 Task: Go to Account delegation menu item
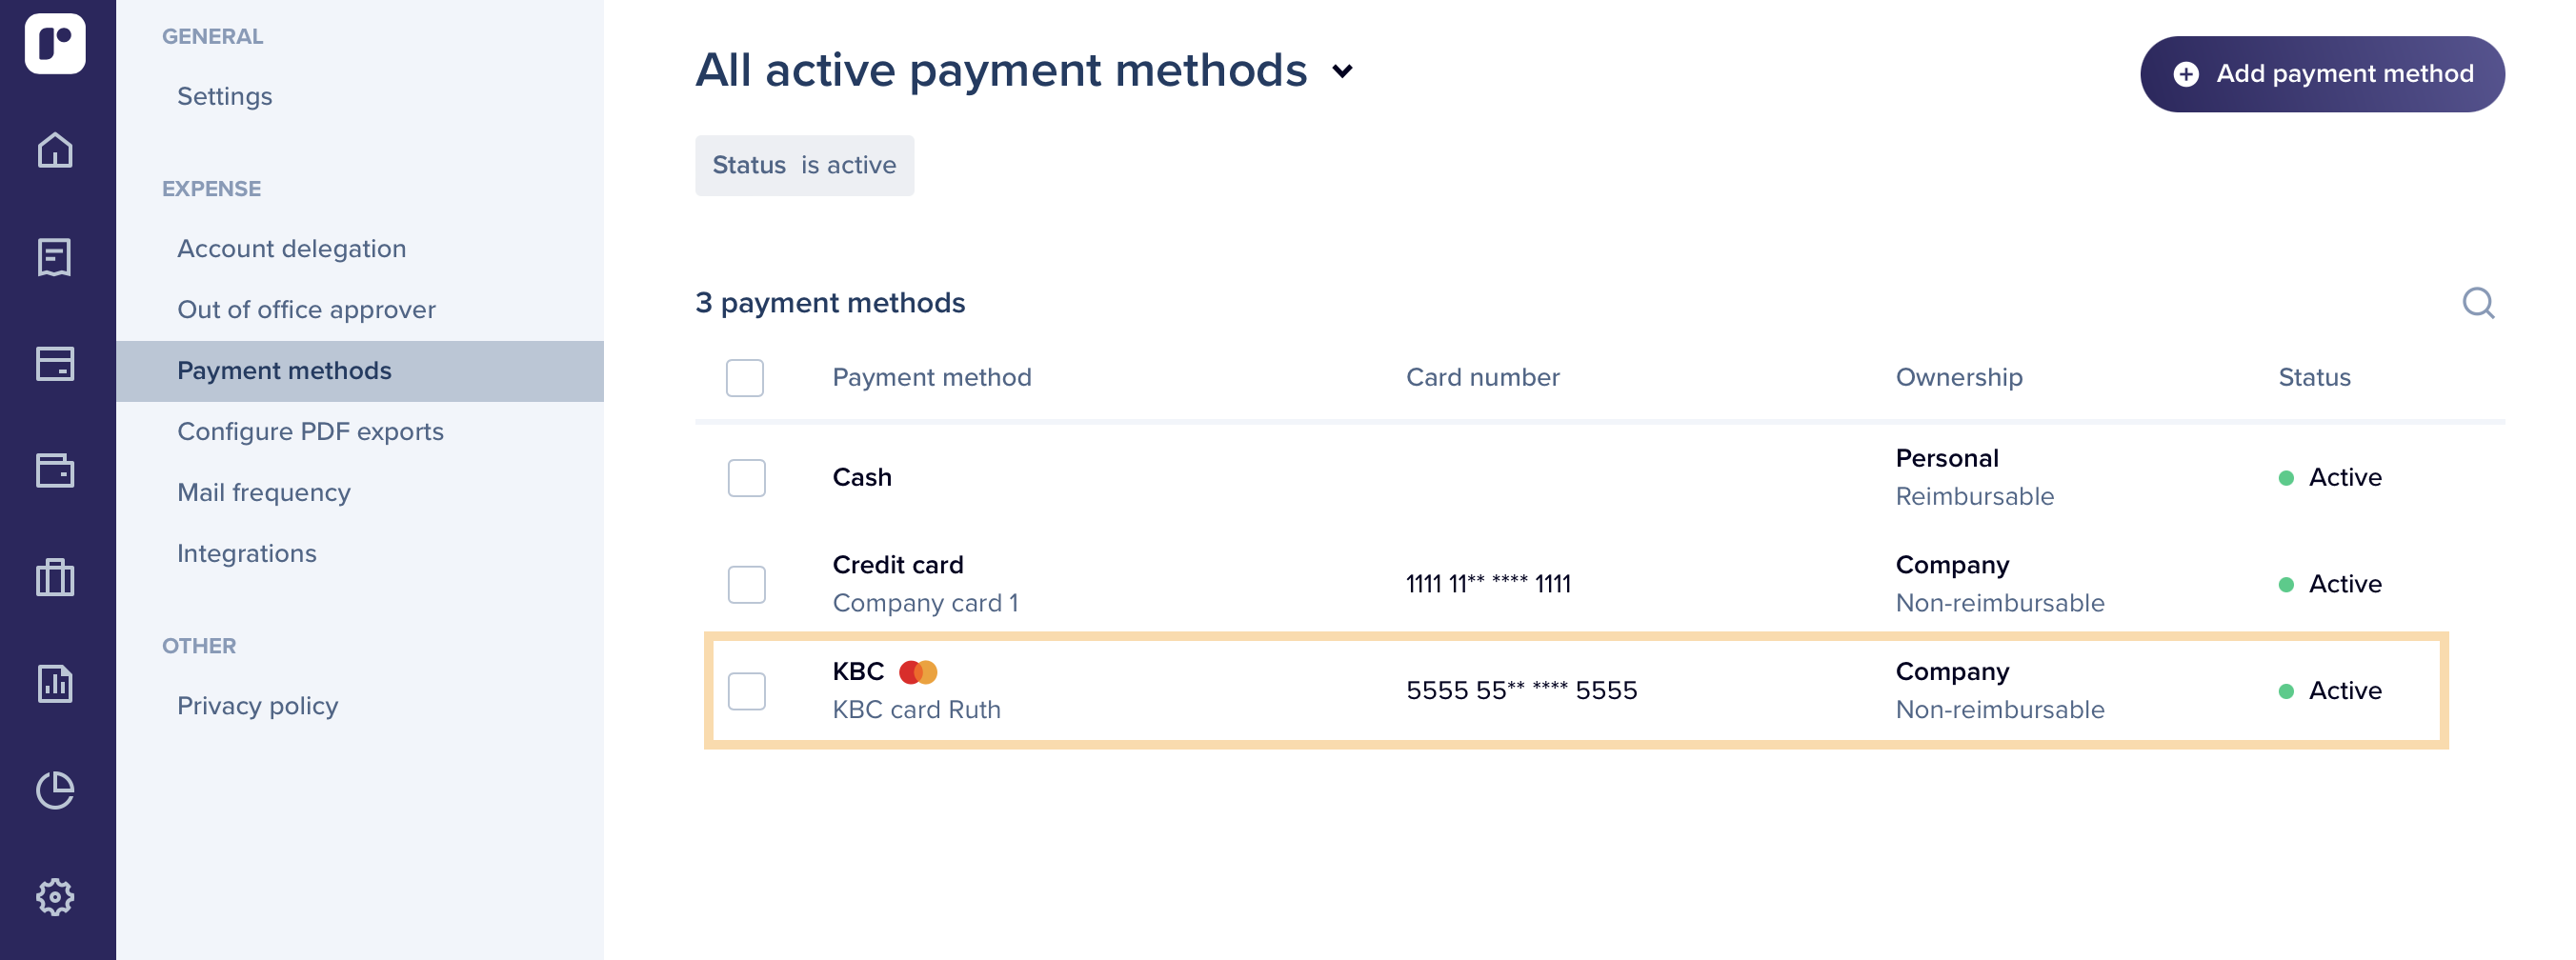click(291, 248)
